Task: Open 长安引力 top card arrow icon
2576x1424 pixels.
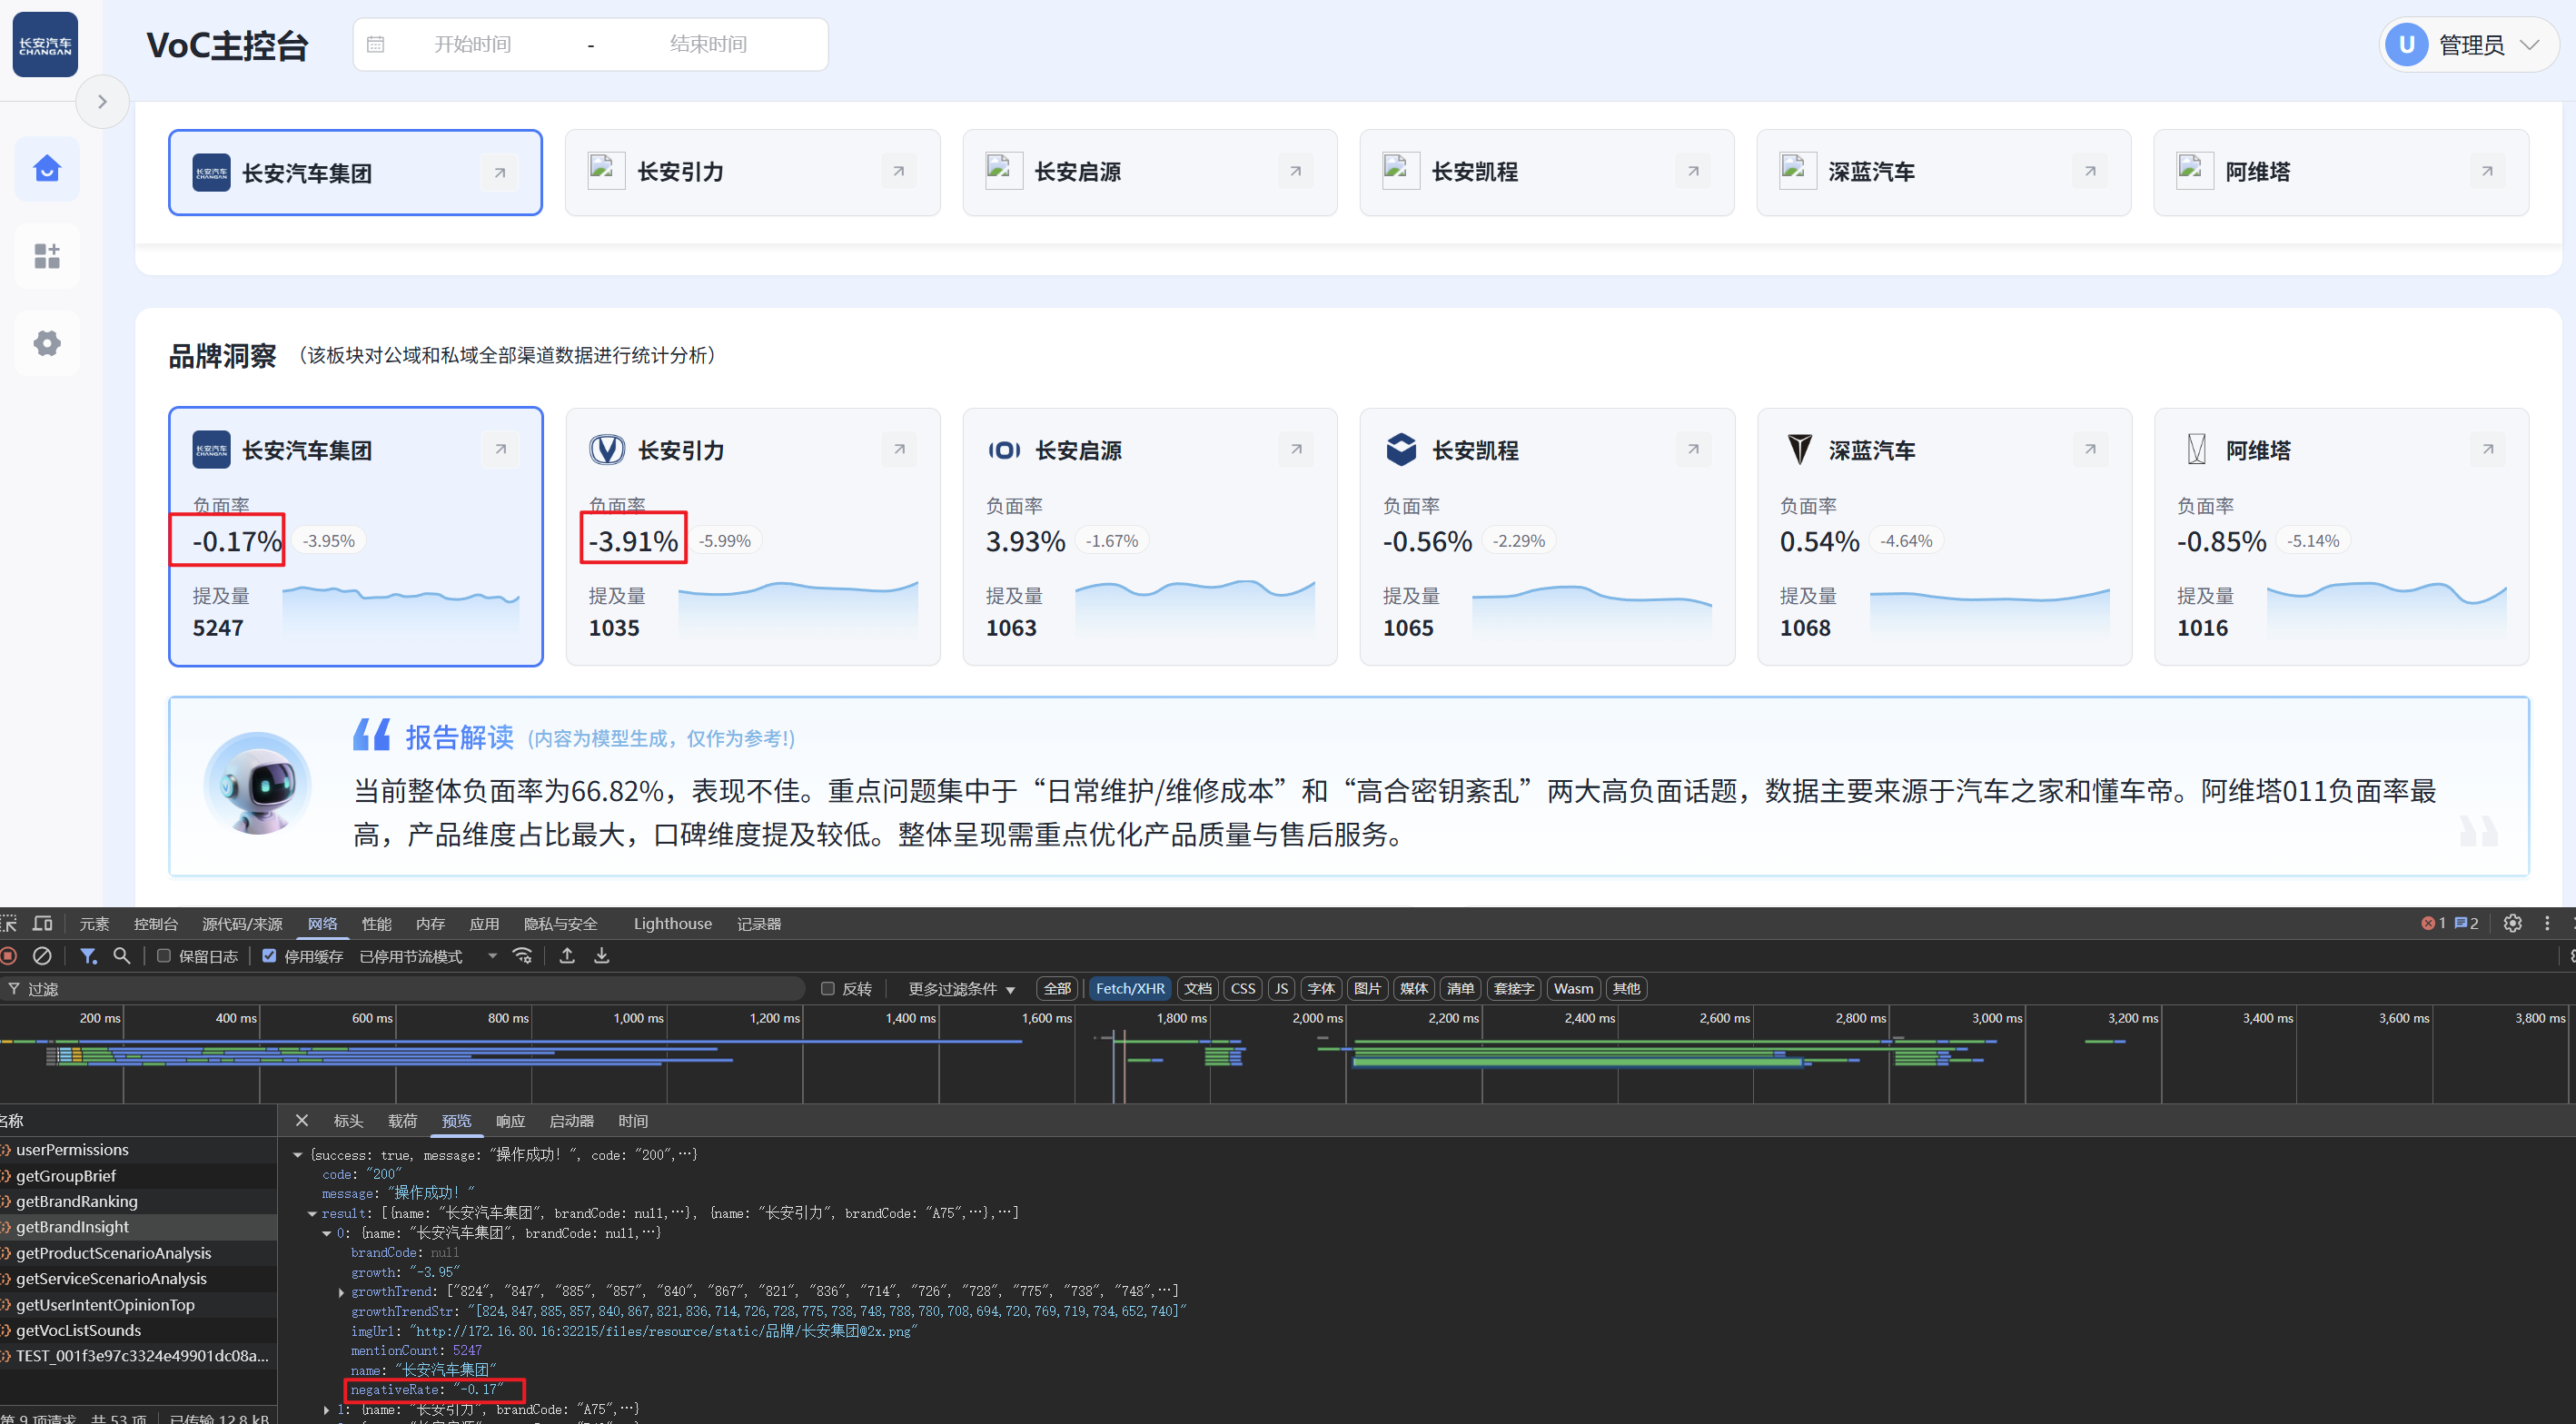Action: (x=898, y=171)
